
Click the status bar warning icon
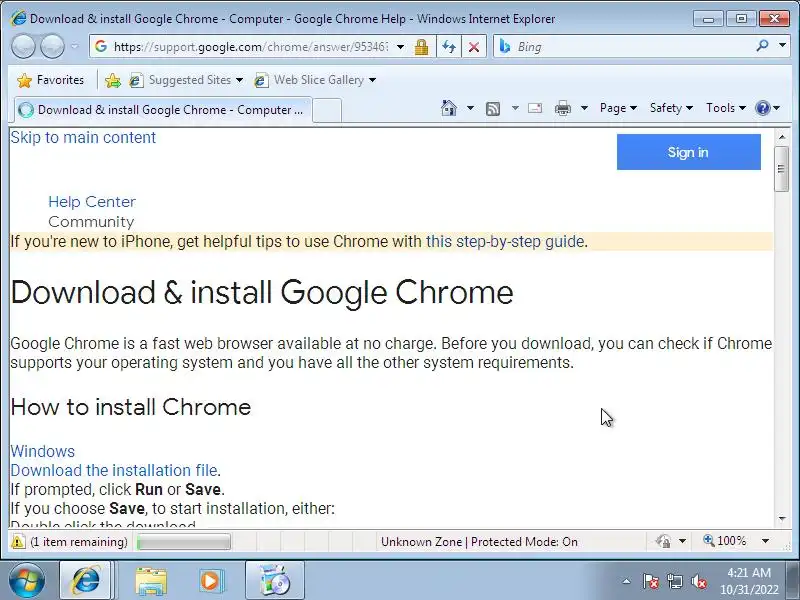pos(18,542)
